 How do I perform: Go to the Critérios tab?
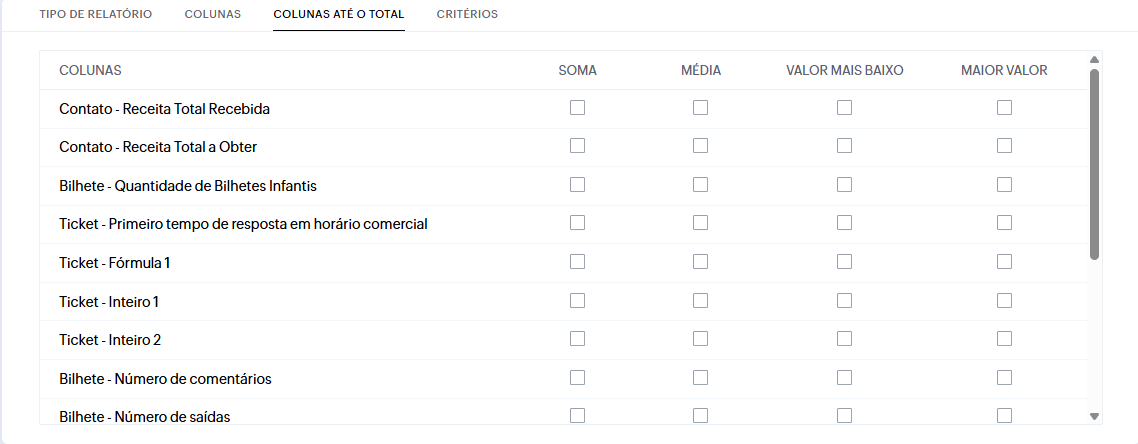coord(467,15)
